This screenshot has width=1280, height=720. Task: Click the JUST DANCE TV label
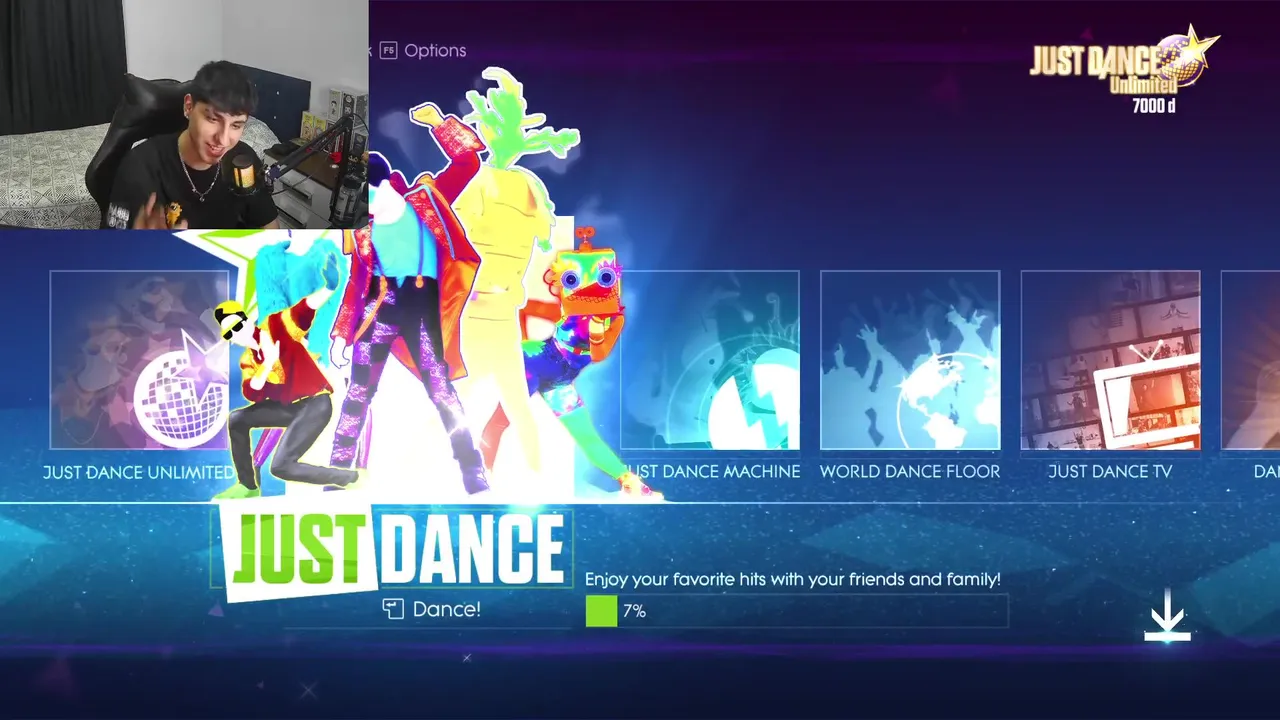click(x=1110, y=471)
